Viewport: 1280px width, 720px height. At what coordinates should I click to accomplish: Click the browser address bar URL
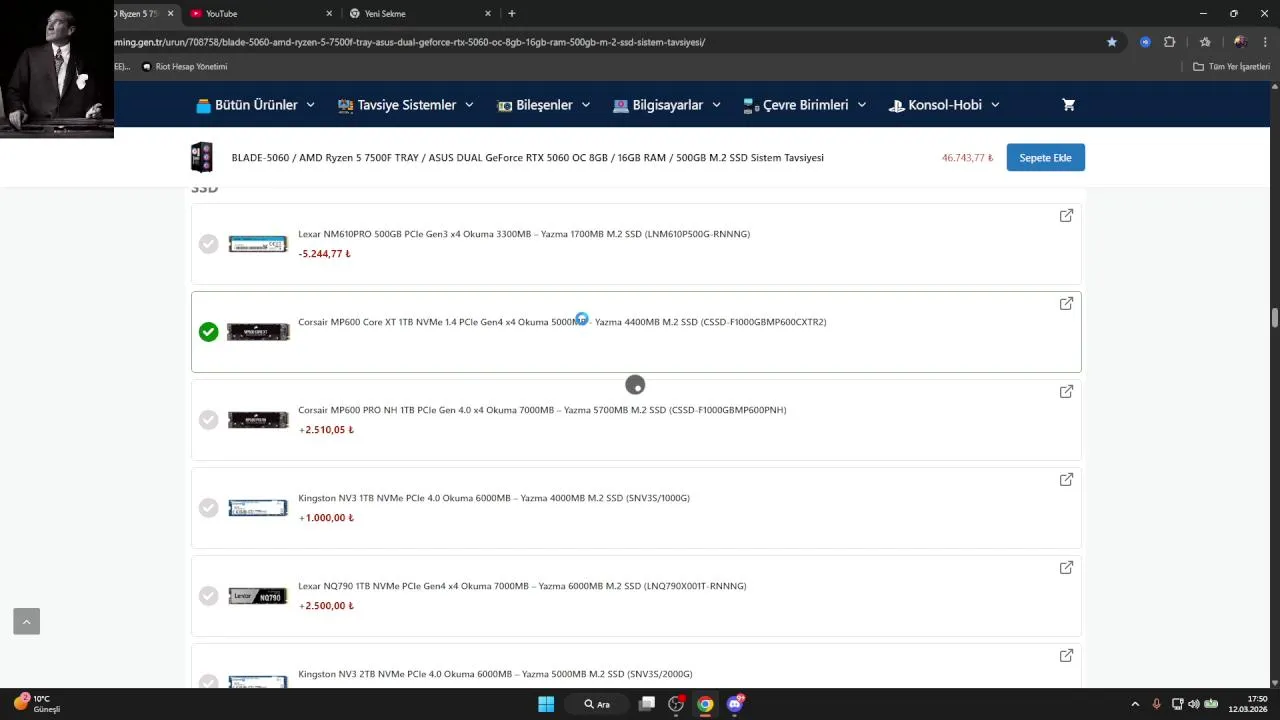410,42
